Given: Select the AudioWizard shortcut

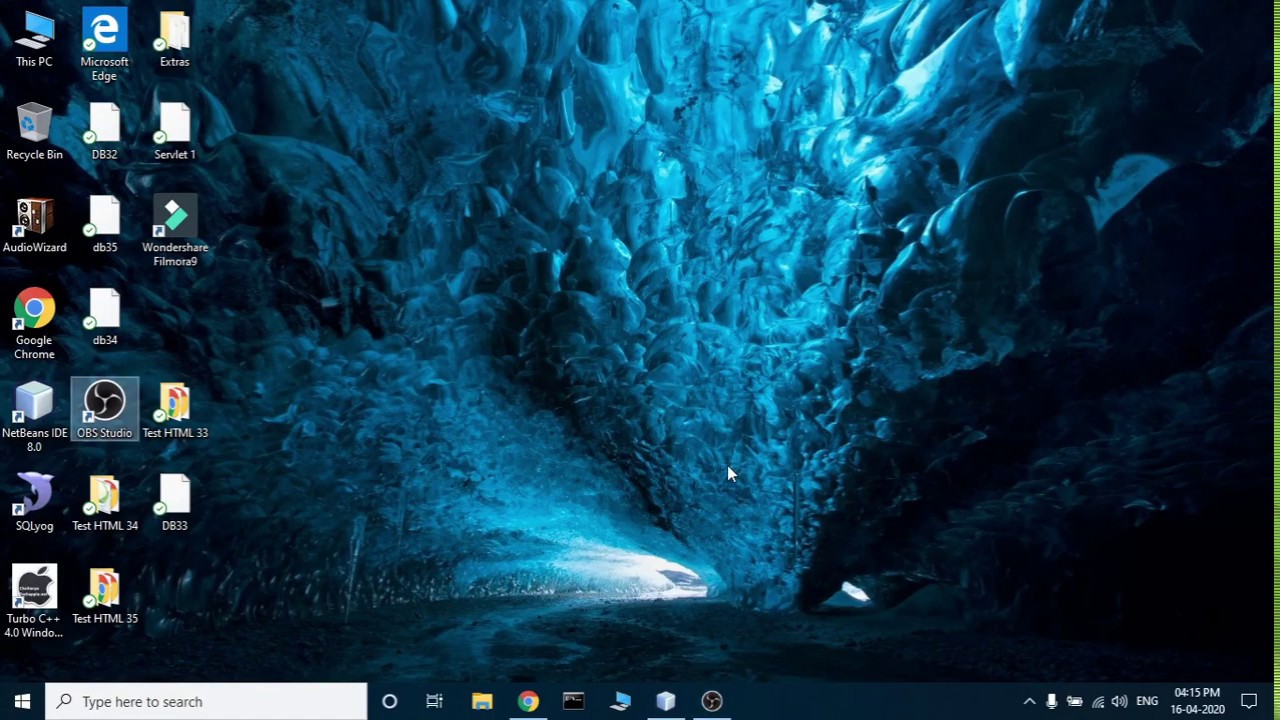Looking at the screenshot, I should (x=34, y=225).
